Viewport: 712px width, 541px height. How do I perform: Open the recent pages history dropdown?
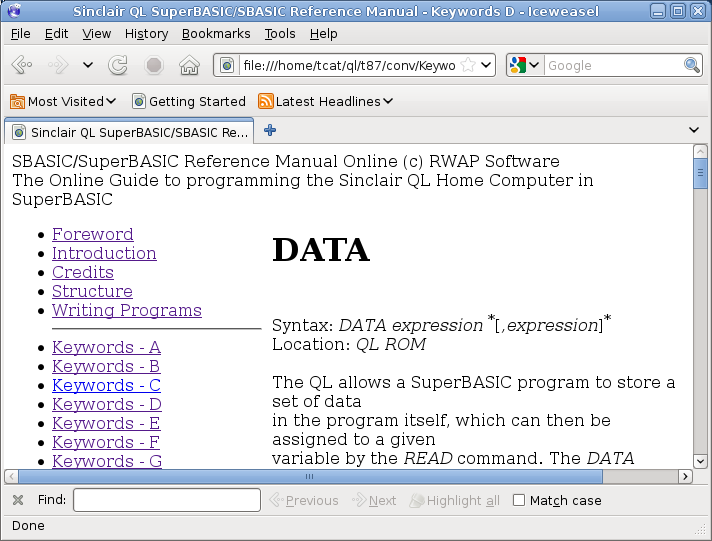click(88, 65)
